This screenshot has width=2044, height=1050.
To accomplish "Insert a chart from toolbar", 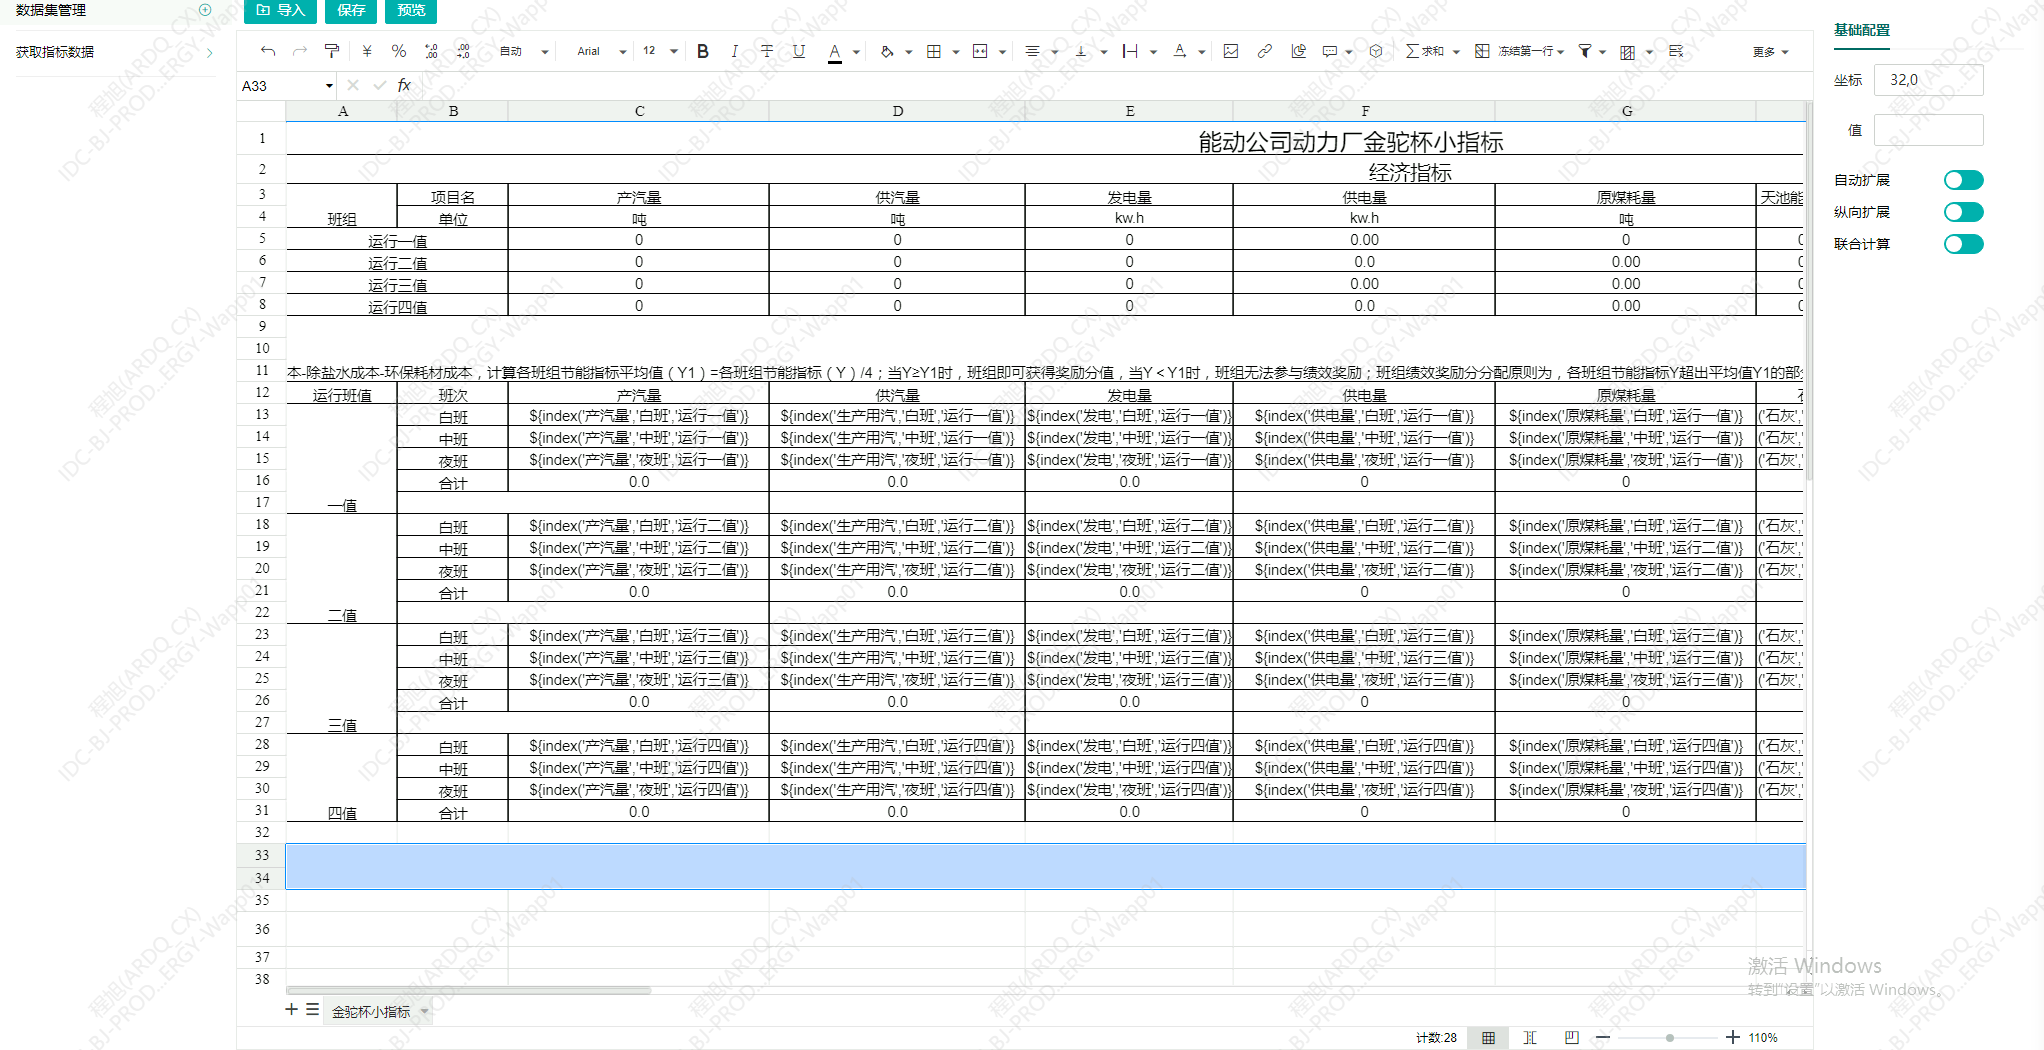I will (x=1298, y=51).
